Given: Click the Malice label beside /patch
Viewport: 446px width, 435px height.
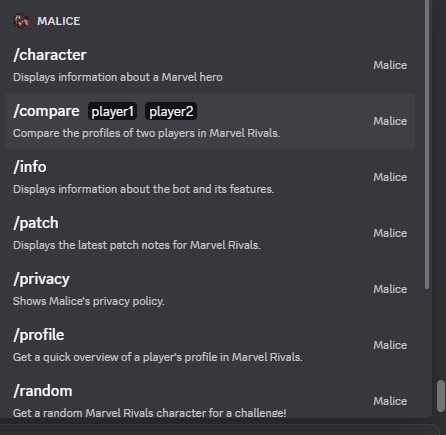Looking at the screenshot, I should [390, 233].
